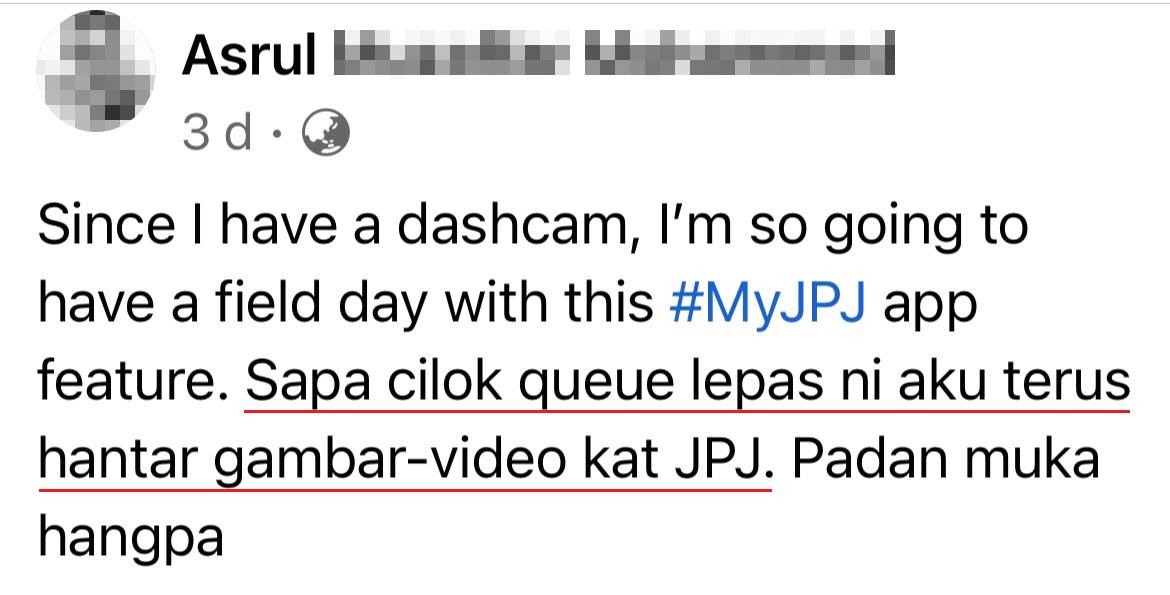Open the pixelated profile picture
Image resolution: width=1170 pixels, height=595 pixels.
coord(96,71)
